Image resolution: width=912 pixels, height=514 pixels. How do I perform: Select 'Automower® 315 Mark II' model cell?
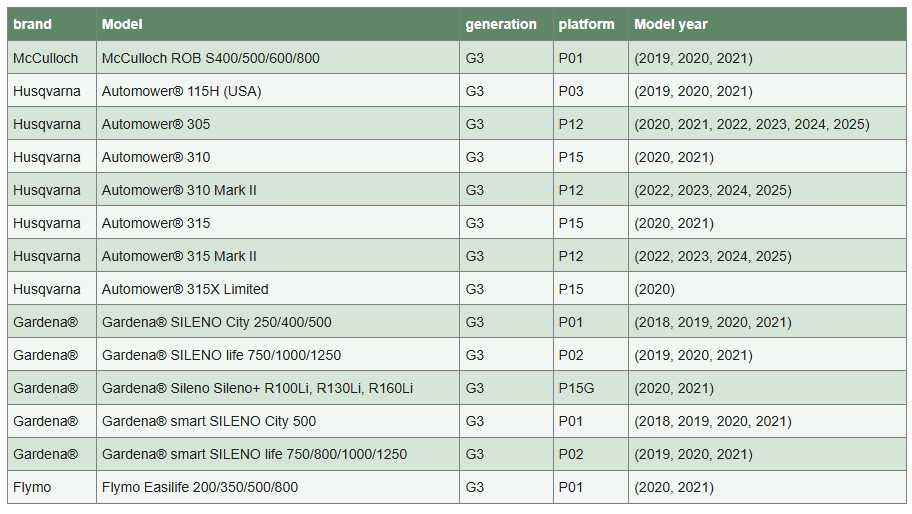click(278, 256)
